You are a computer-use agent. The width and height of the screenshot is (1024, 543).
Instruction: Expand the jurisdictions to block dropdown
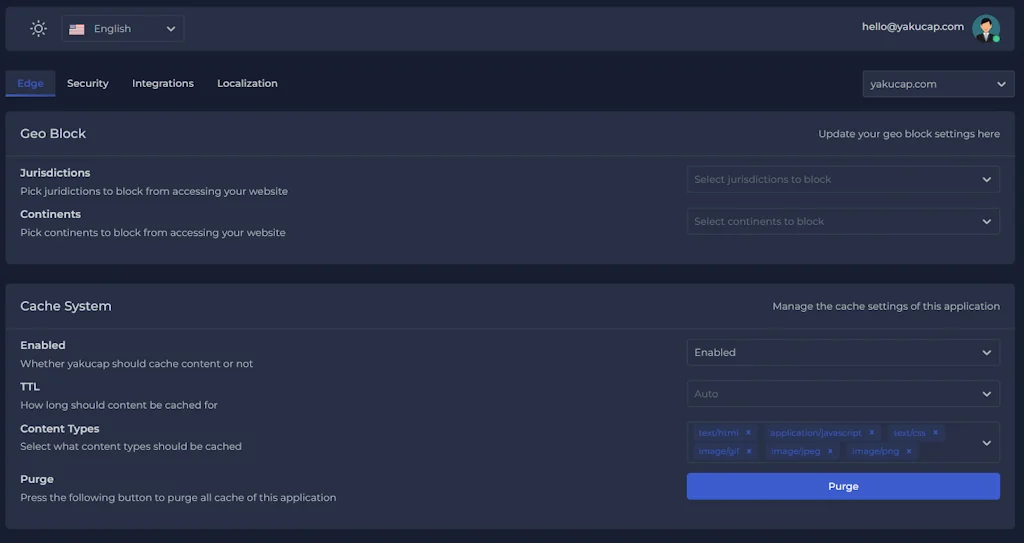(x=842, y=180)
